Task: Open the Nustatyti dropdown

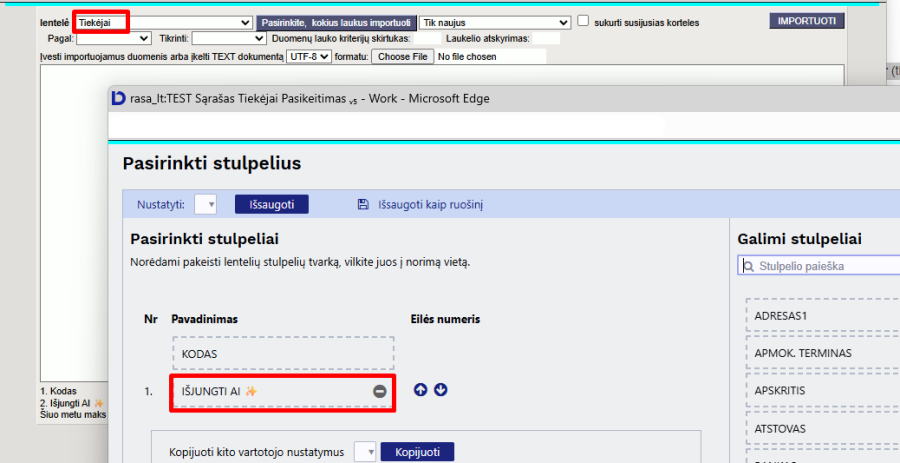Action: 205,205
